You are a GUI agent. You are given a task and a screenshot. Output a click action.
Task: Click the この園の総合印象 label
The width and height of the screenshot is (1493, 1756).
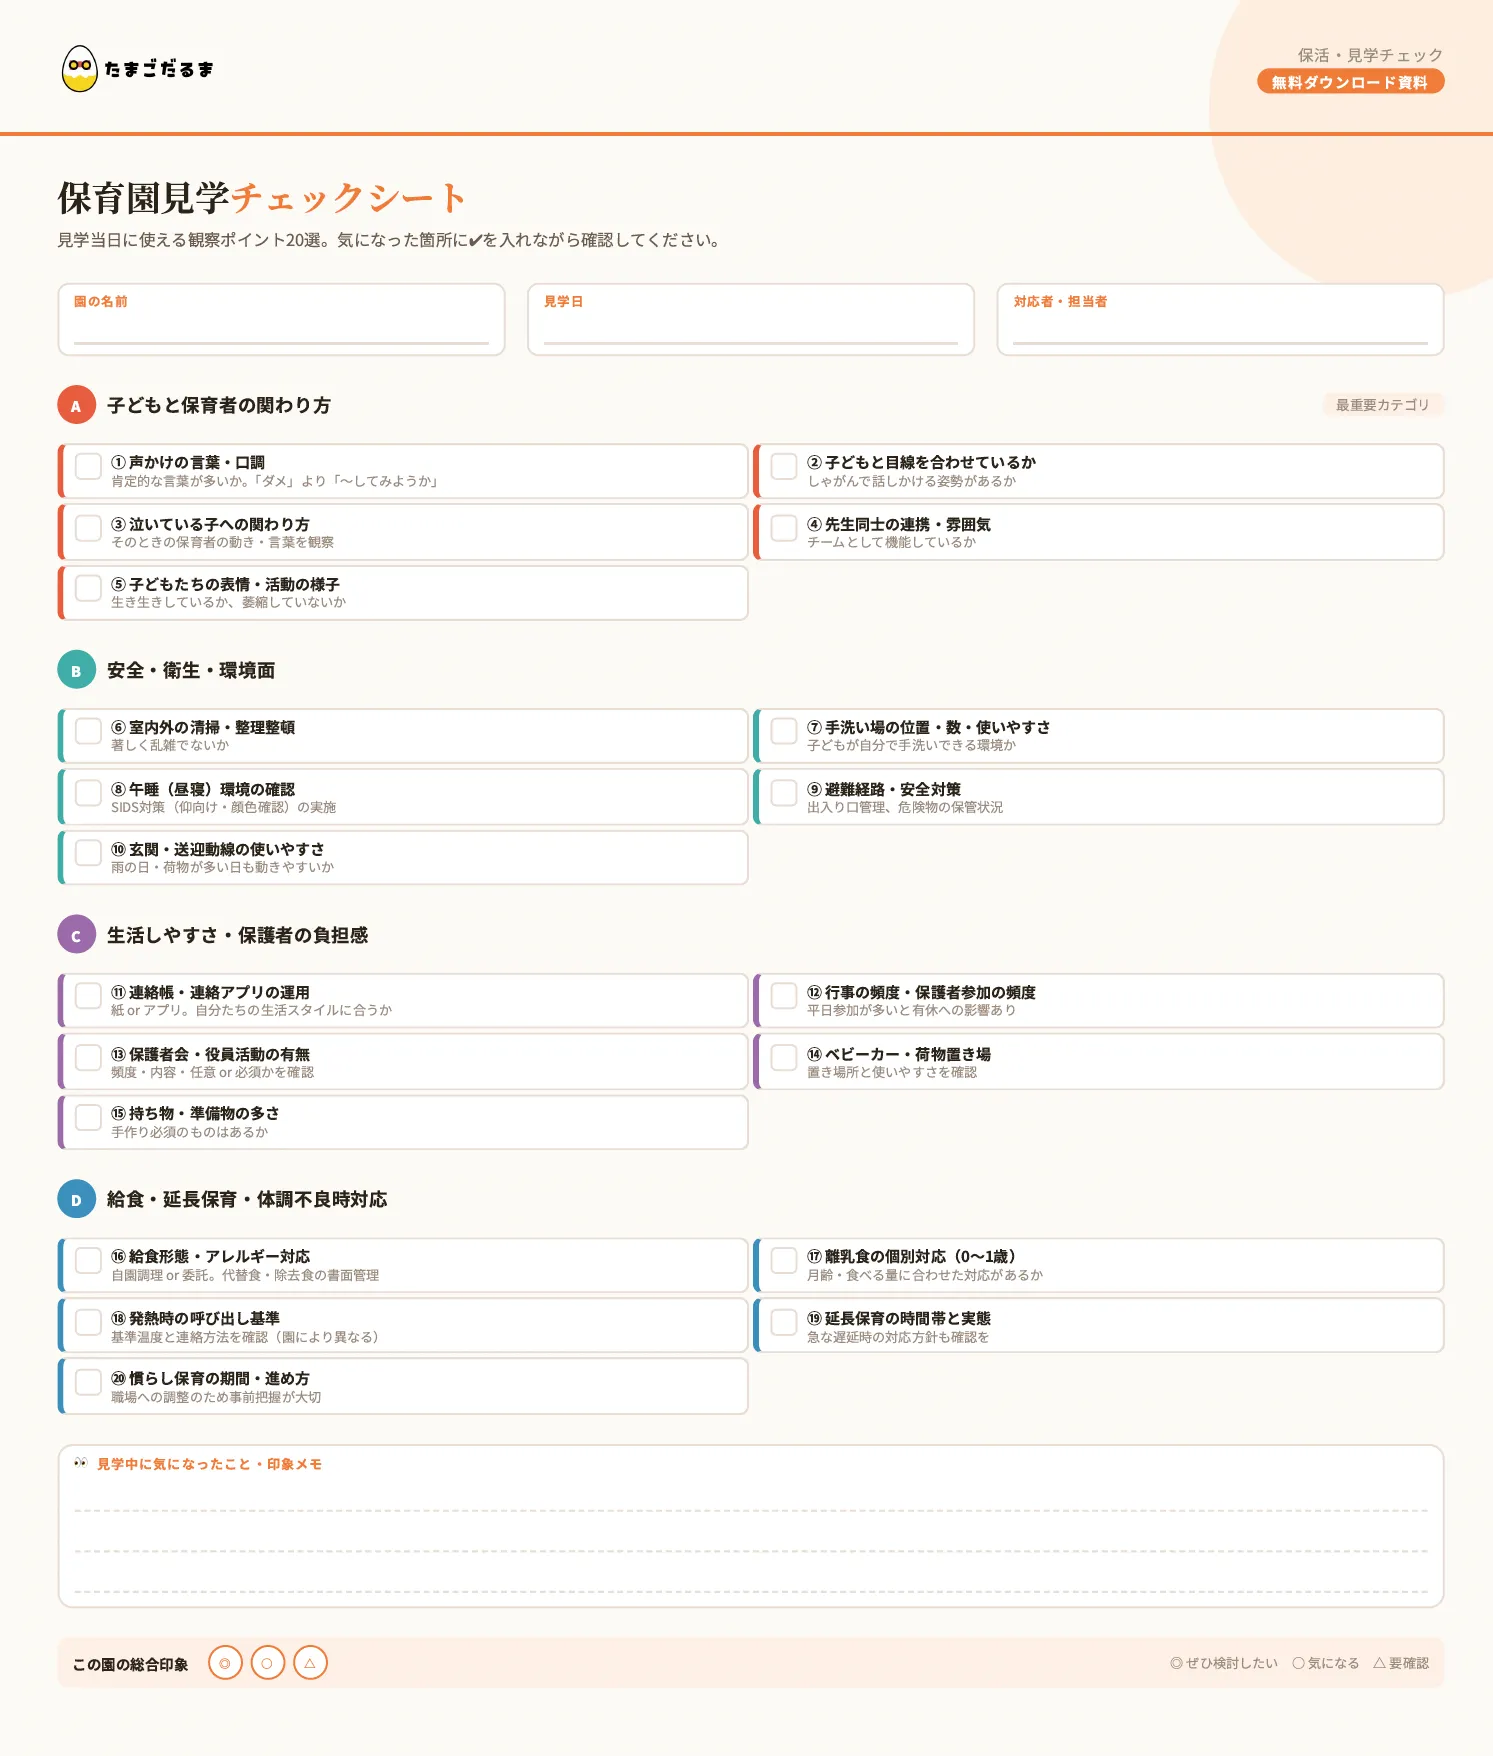pyautogui.click(x=130, y=1664)
